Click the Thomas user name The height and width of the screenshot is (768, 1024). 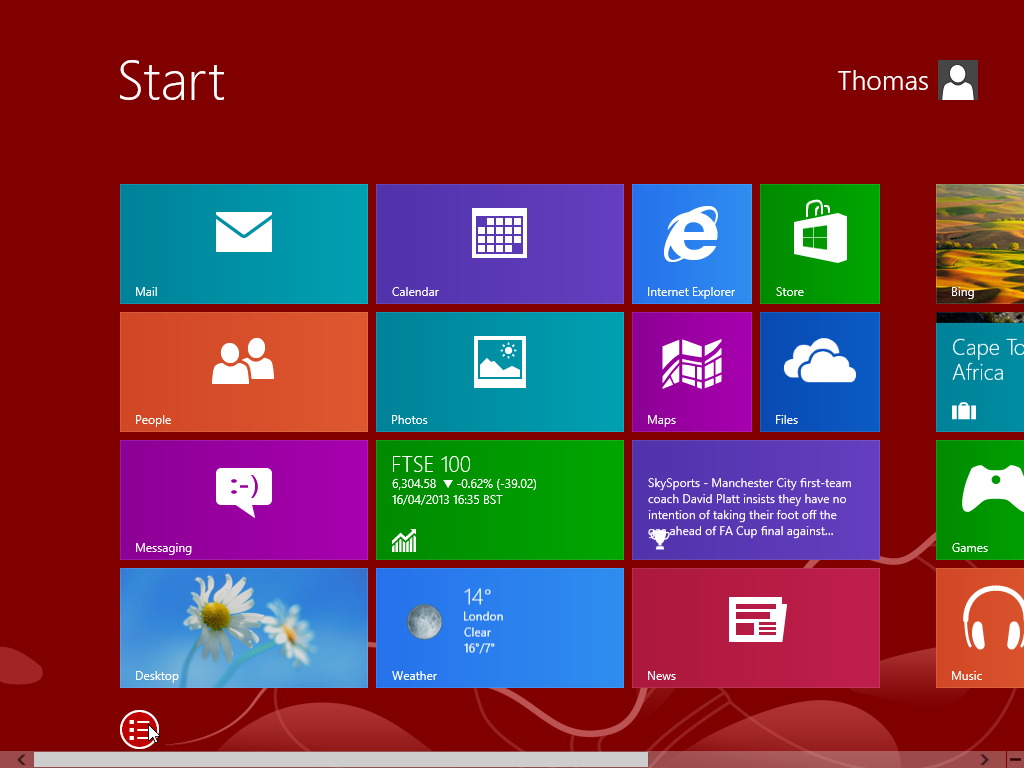[x=883, y=81]
